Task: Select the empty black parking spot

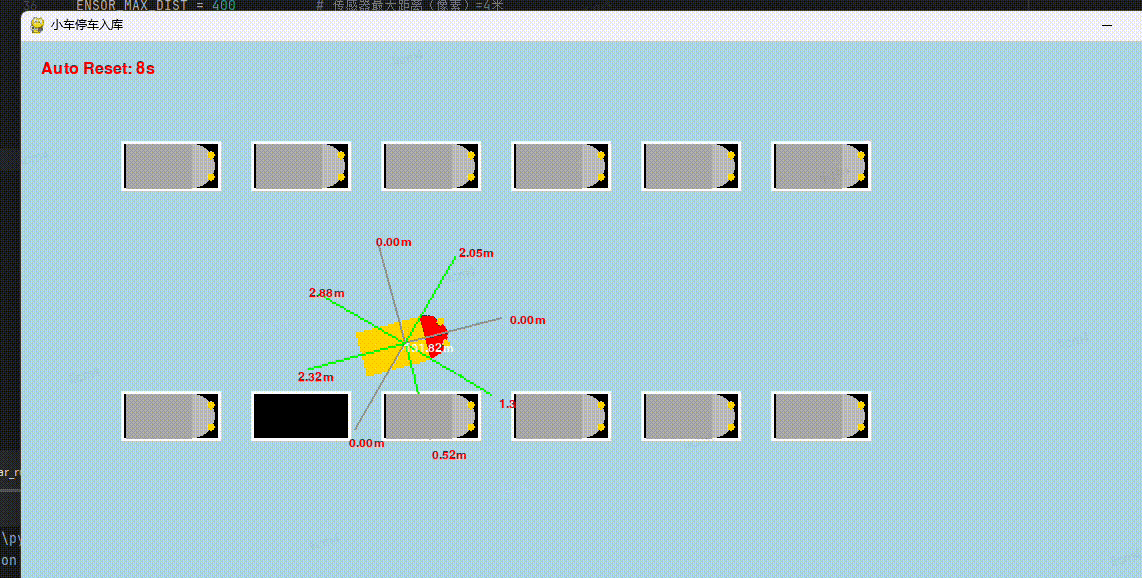Action: point(302,416)
